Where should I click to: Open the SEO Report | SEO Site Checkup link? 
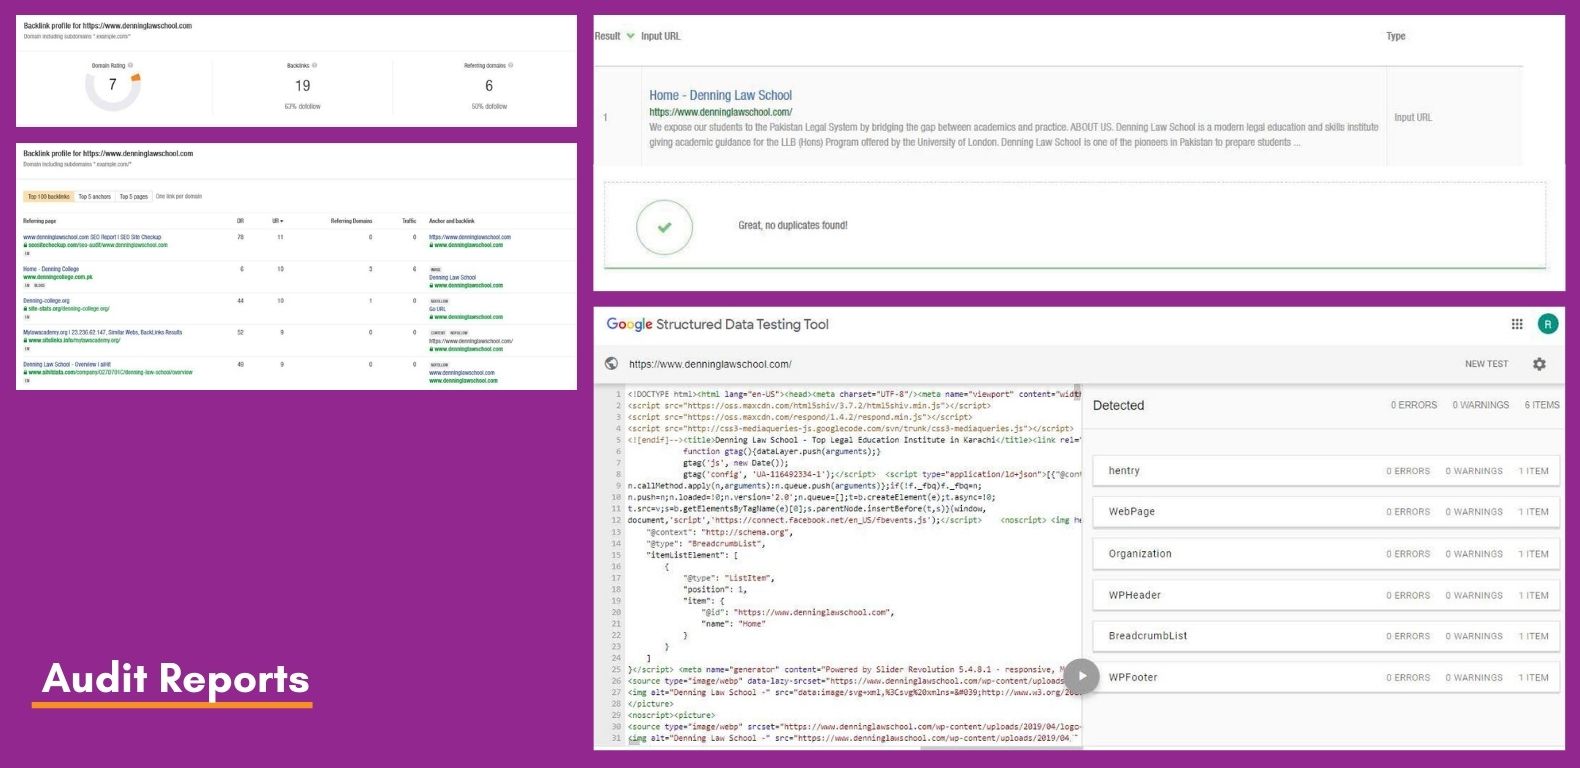[x=92, y=237]
